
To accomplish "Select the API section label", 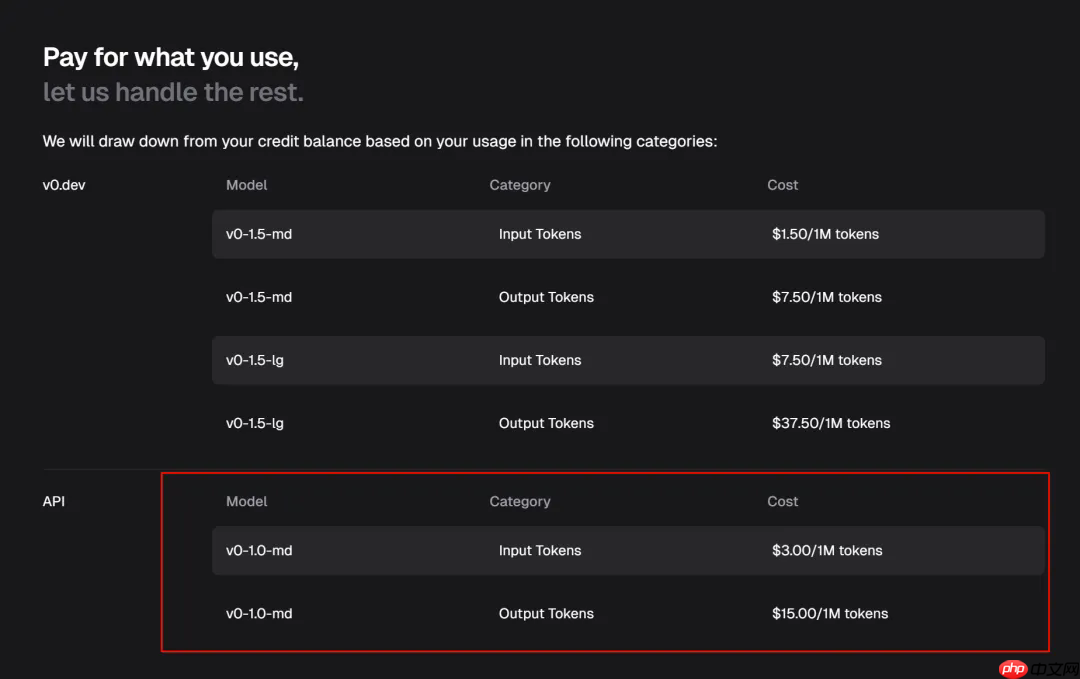I will [54, 501].
